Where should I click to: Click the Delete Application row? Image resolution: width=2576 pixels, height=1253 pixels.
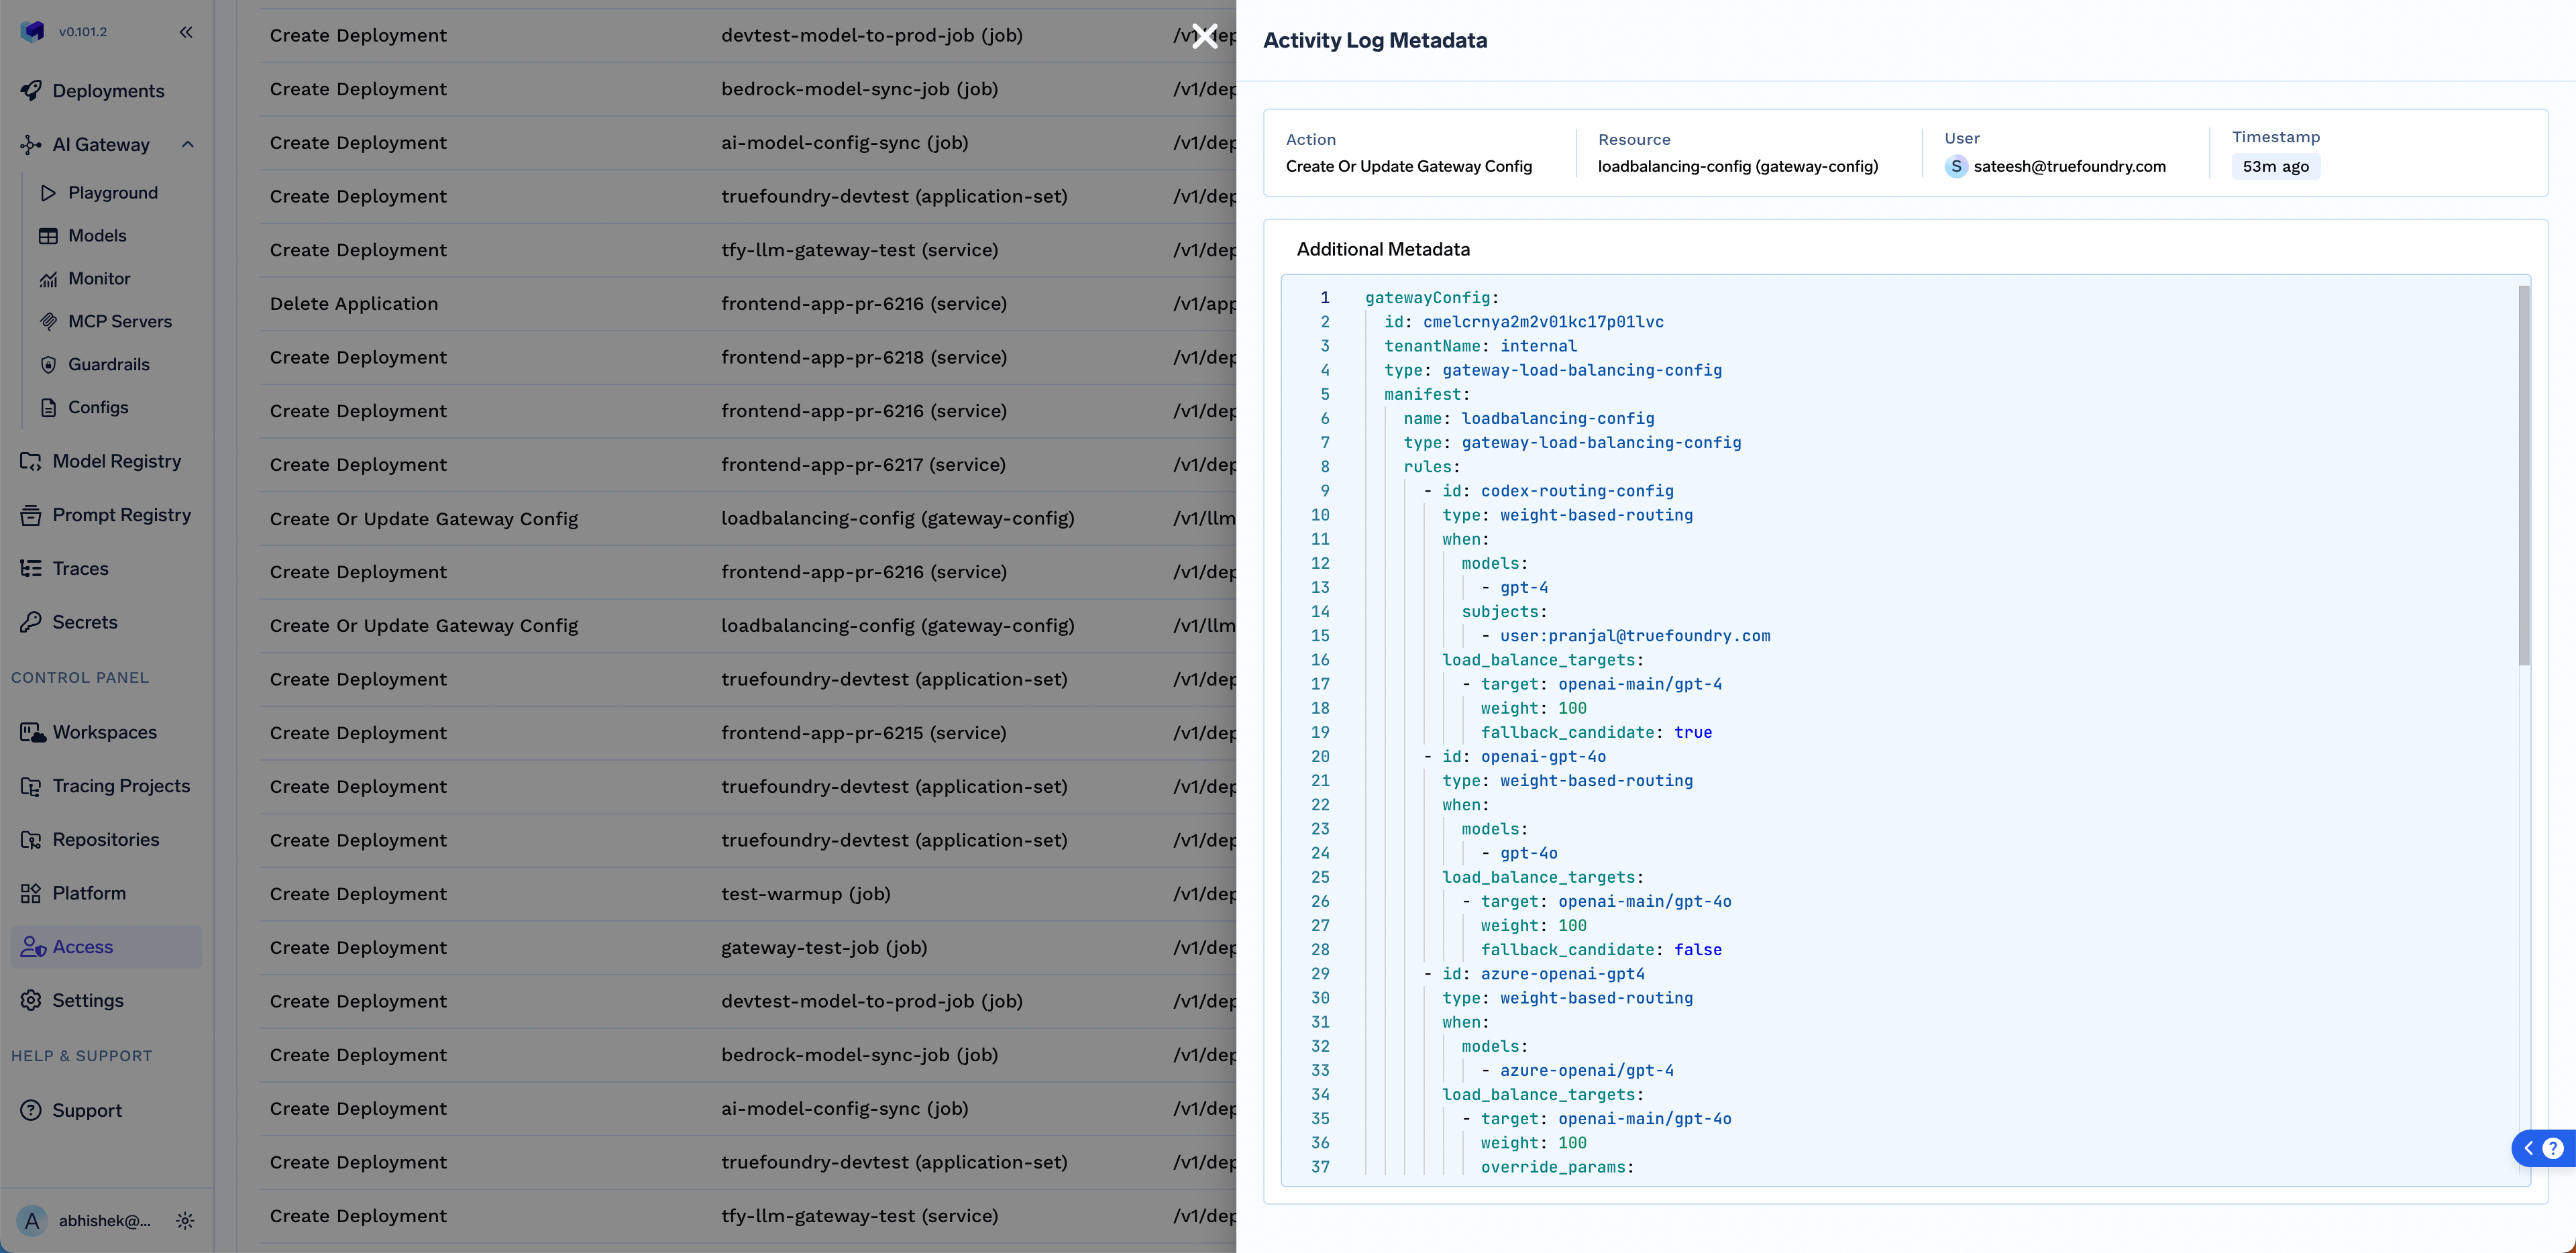point(747,304)
